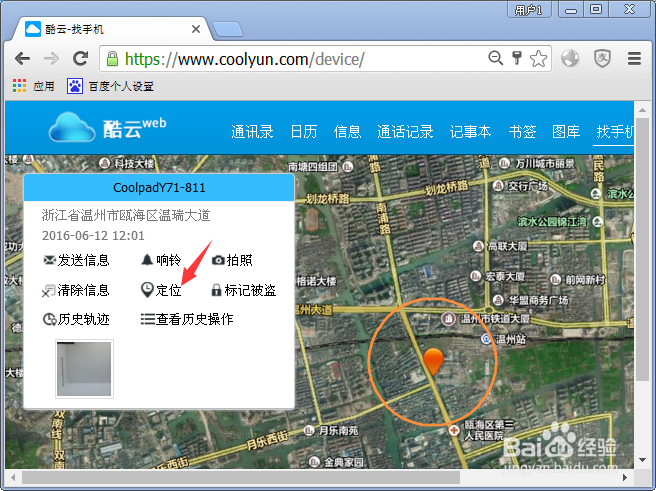Click the 用户1 profile button

pos(529,9)
